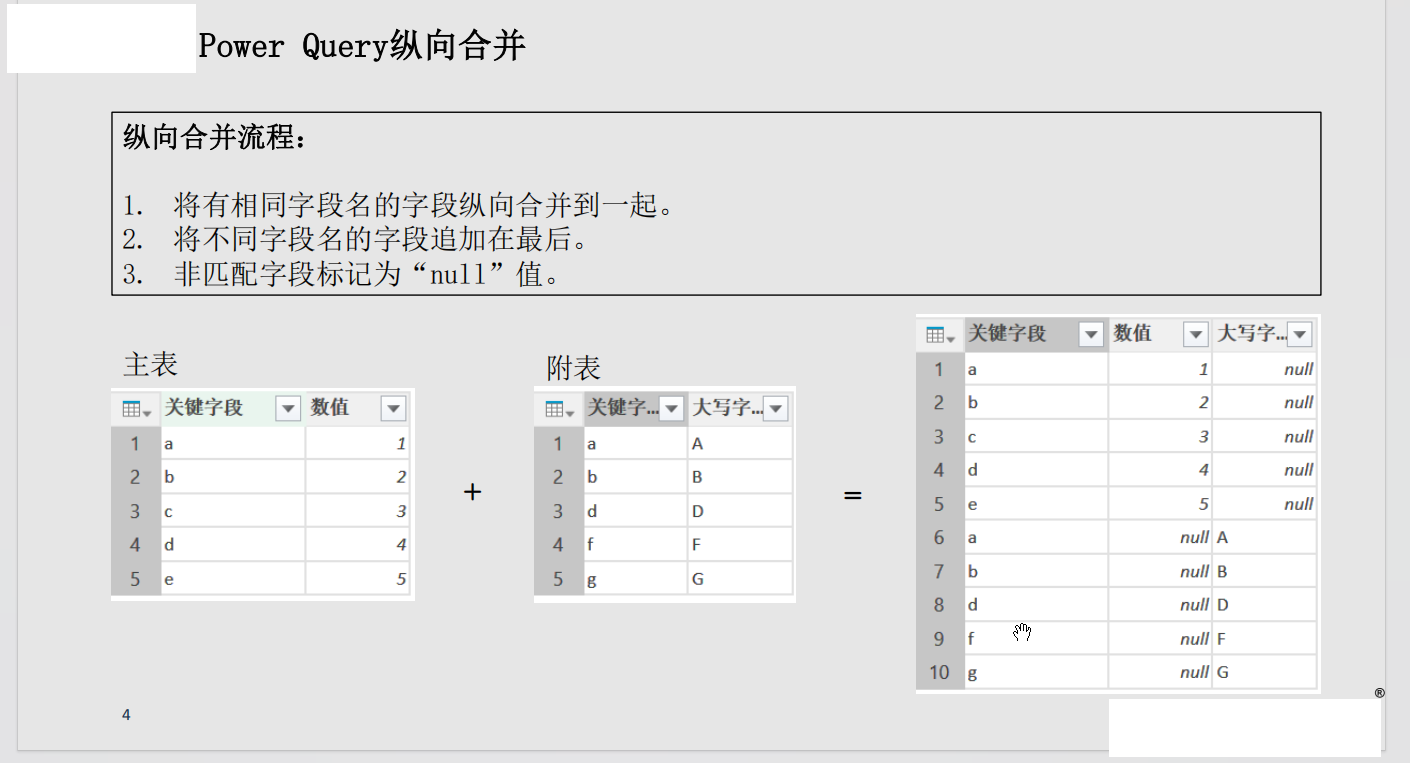Open the 关键字段 filter dropdown in result table

(x=1091, y=335)
